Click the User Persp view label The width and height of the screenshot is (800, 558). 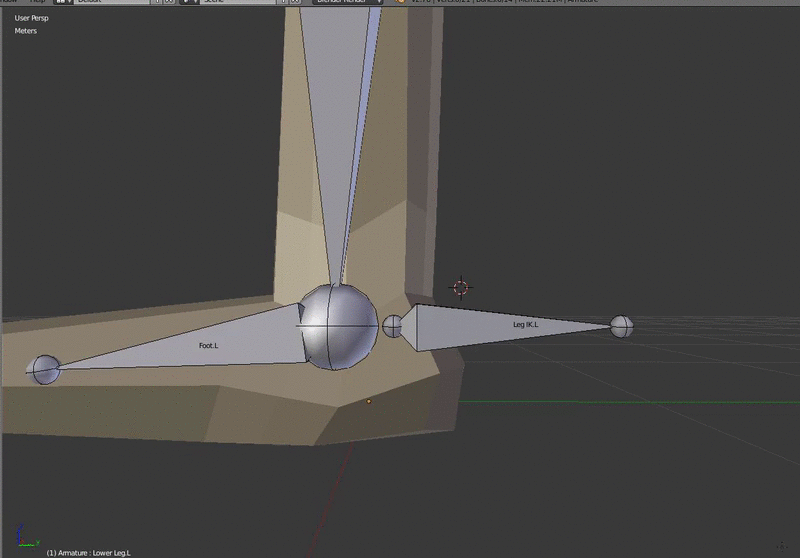pyautogui.click(x=31, y=18)
